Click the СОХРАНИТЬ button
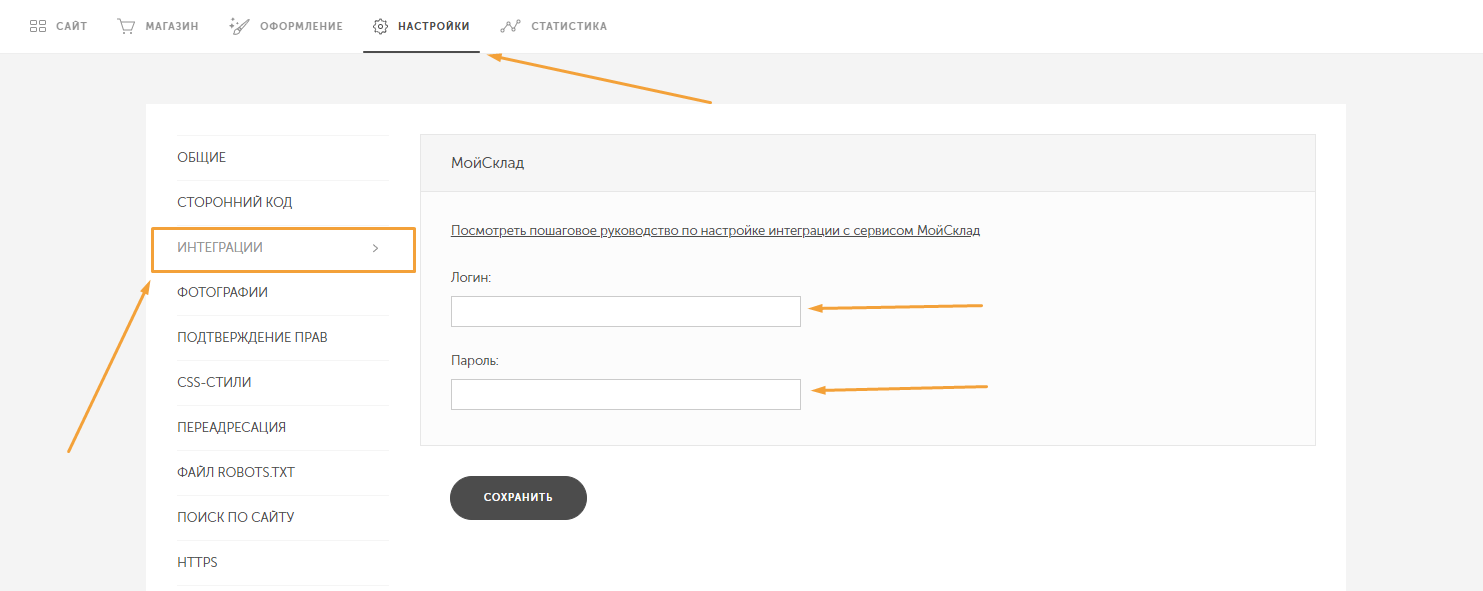The image size is (1483, 591). (x=518, y=498)
